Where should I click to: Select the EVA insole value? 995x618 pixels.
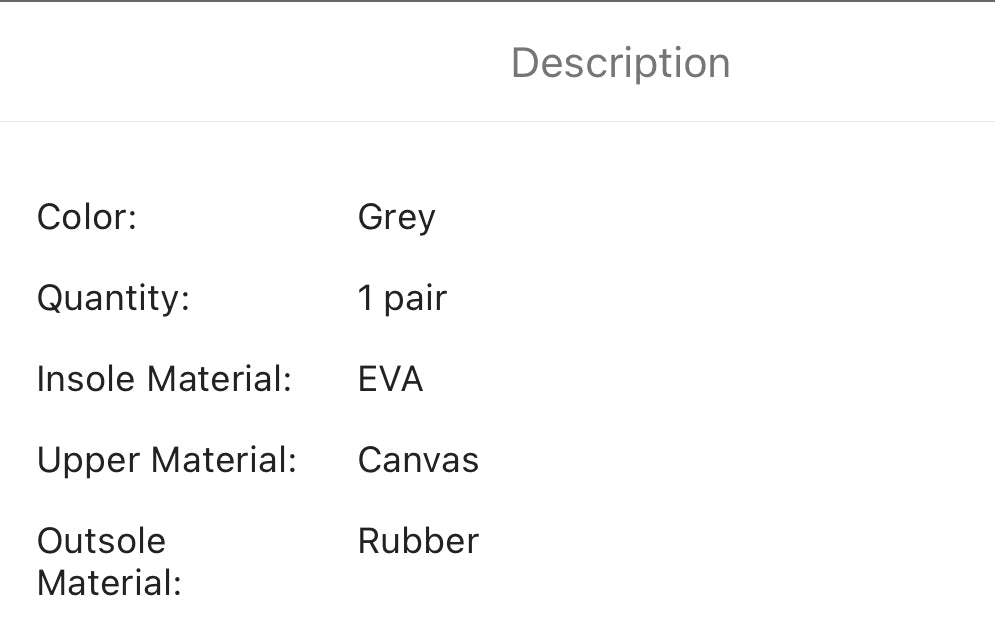tap(390, 379)
